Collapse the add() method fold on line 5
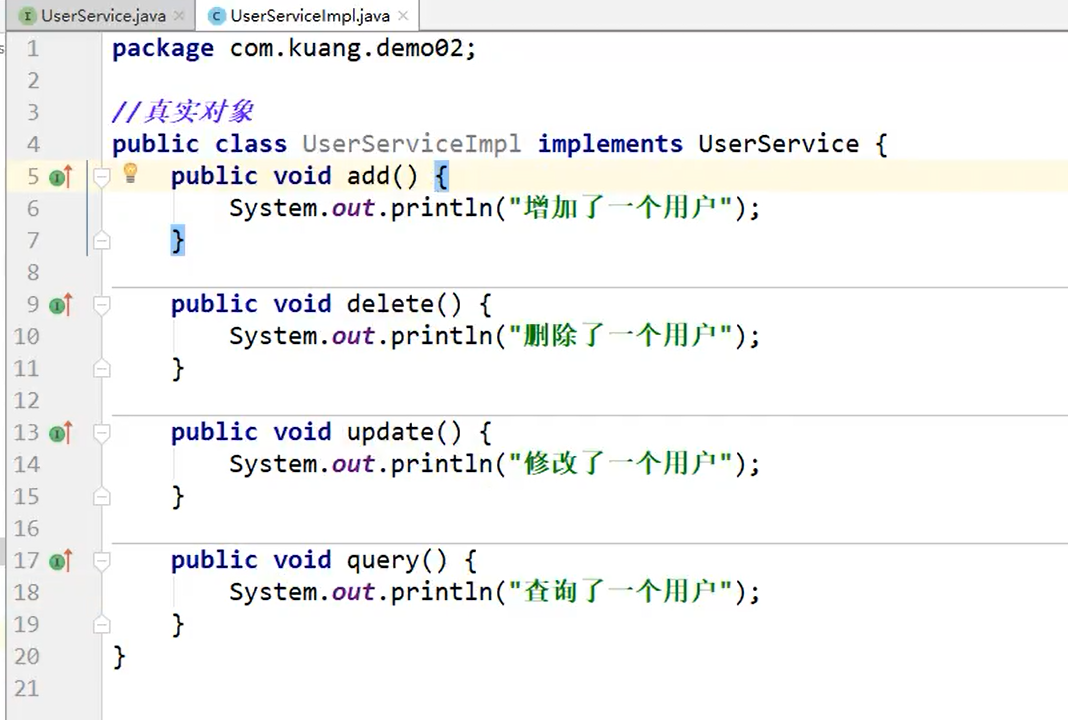The width and height of the screenshot is (1068, 720). pyautogui.click(x=101, y=177)
